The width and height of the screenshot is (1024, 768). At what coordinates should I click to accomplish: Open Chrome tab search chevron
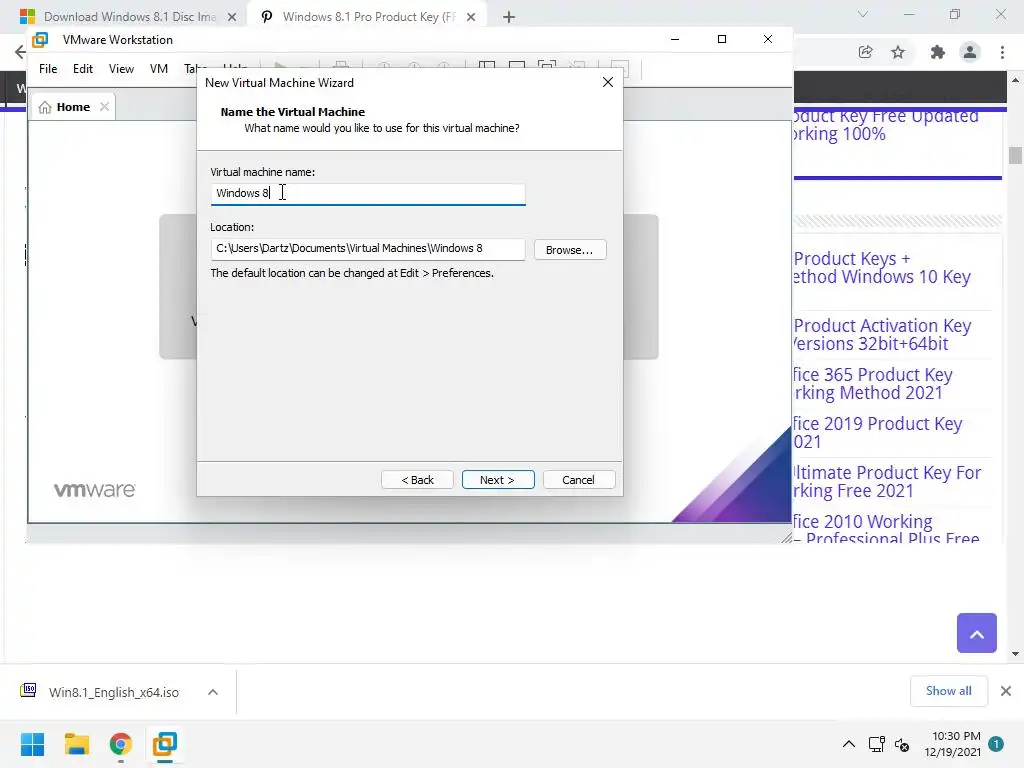click(863, 14)
